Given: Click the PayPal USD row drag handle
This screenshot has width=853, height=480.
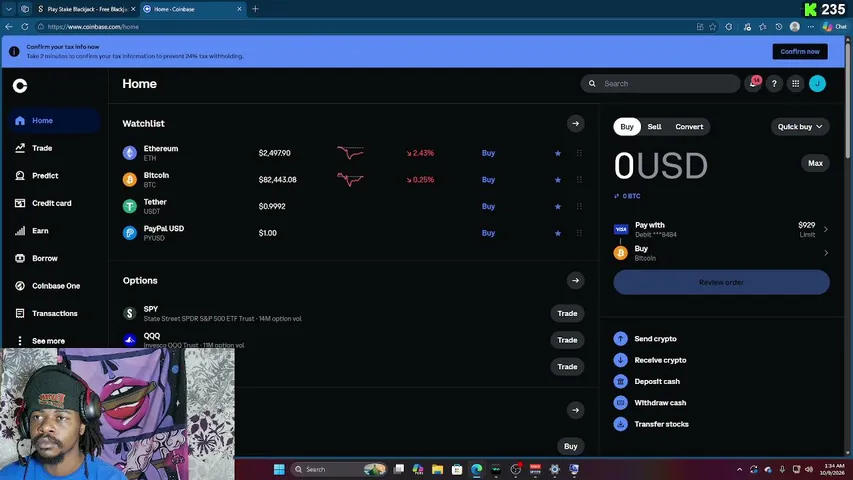Looking at the screenshot, I should pyautogui.click(x=579, y=233).
